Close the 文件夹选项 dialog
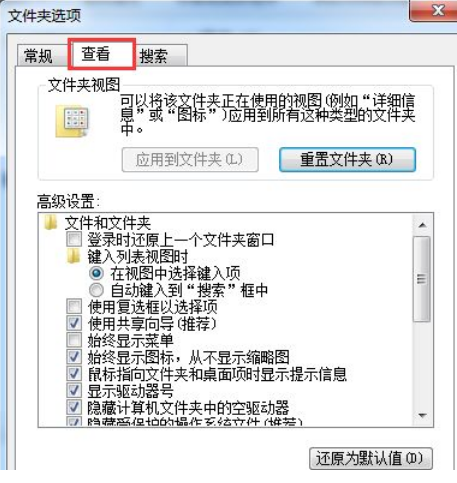This screenshot has height=483, width=457. click(x=434, y=10)
